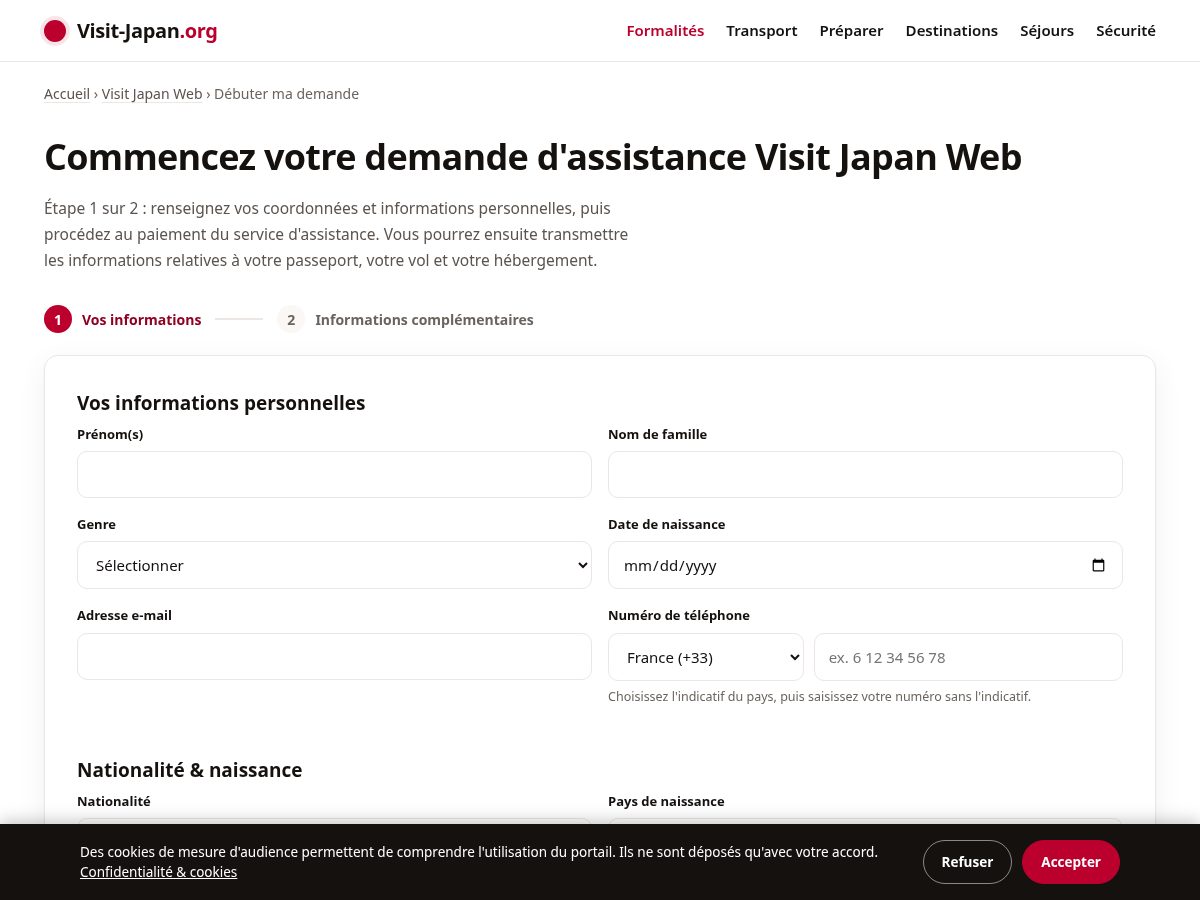This screenshot has height=900, width=1200.
Task: Click the red circle Japan logo icon
Action: (x=55, y=31)
